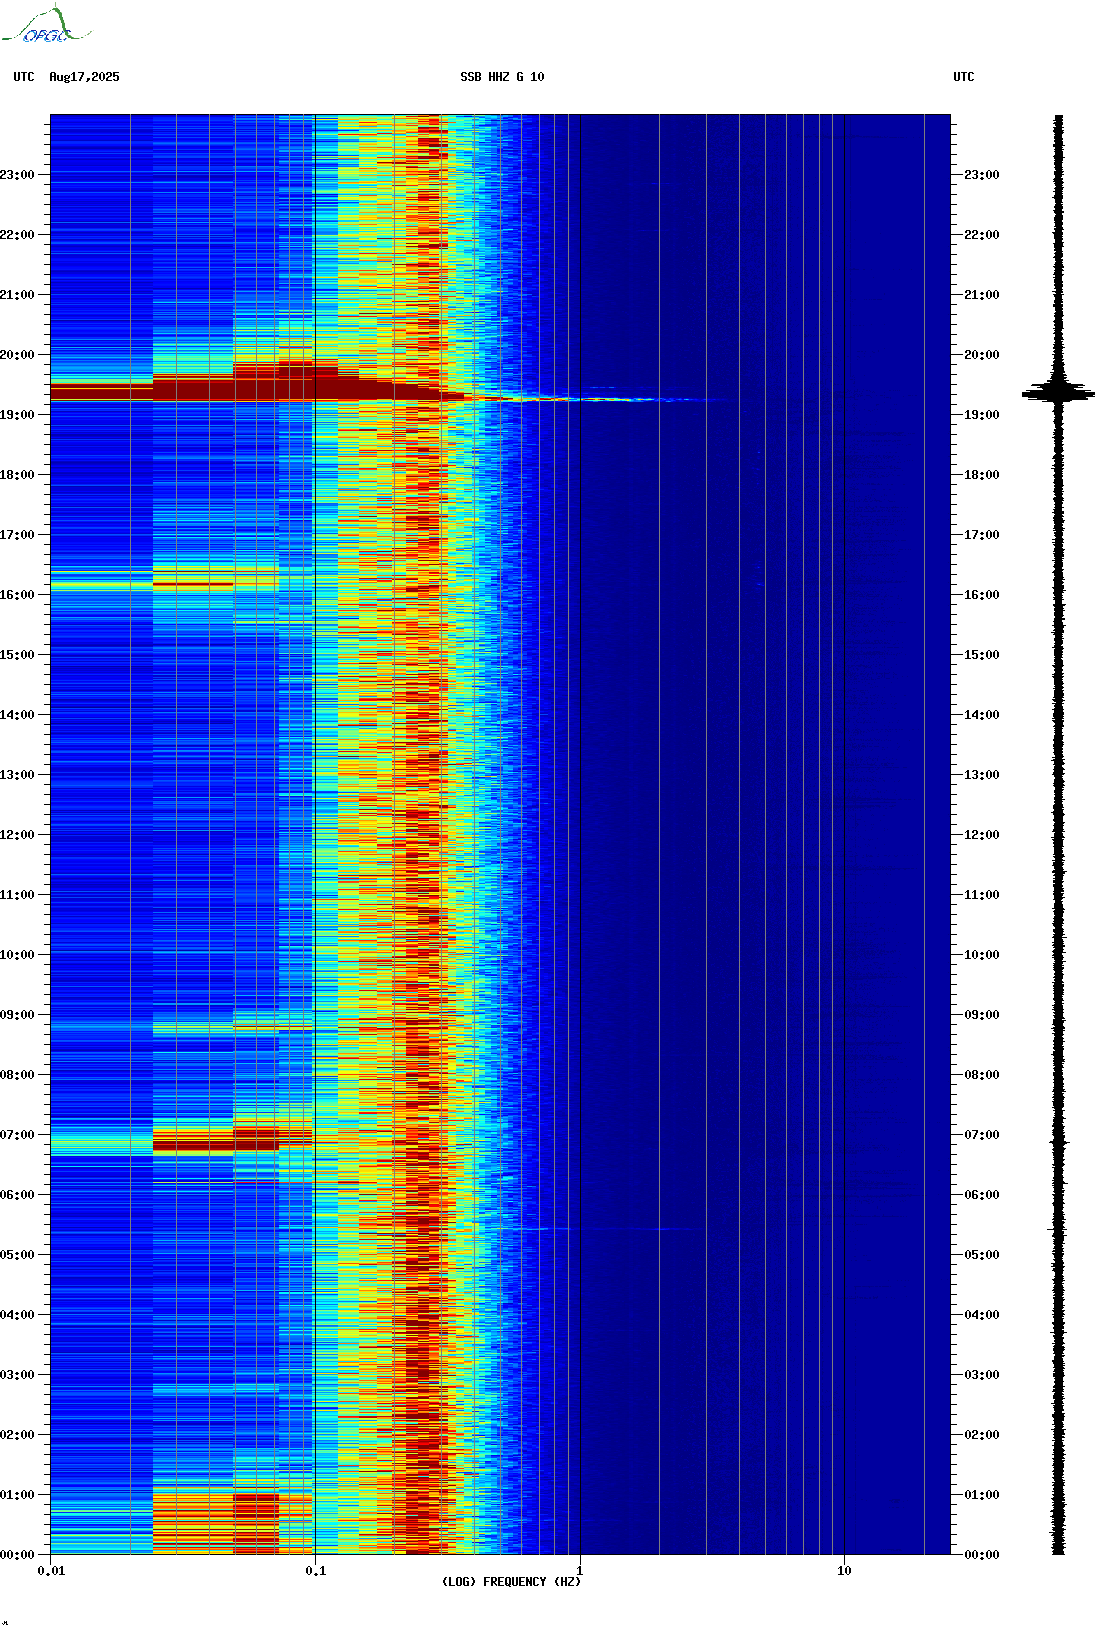Click the right axis '01:00' time label

pos(982,1495)
